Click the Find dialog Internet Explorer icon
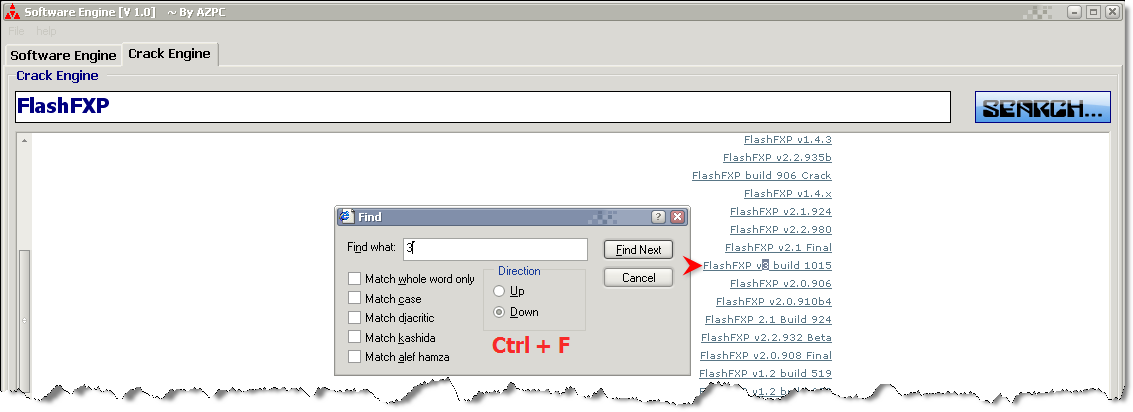 tap(347, 216)
